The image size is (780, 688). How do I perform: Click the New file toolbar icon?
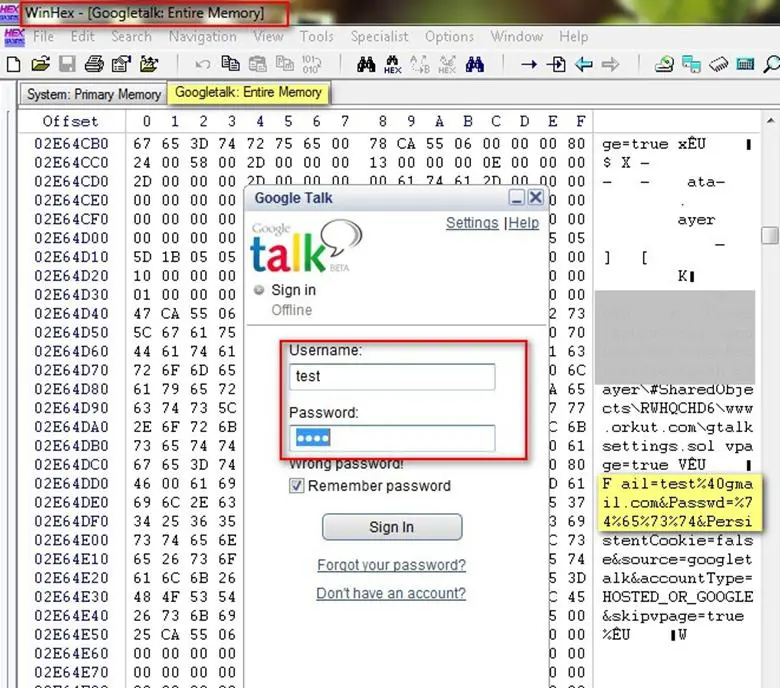click(x=13, y=64)
